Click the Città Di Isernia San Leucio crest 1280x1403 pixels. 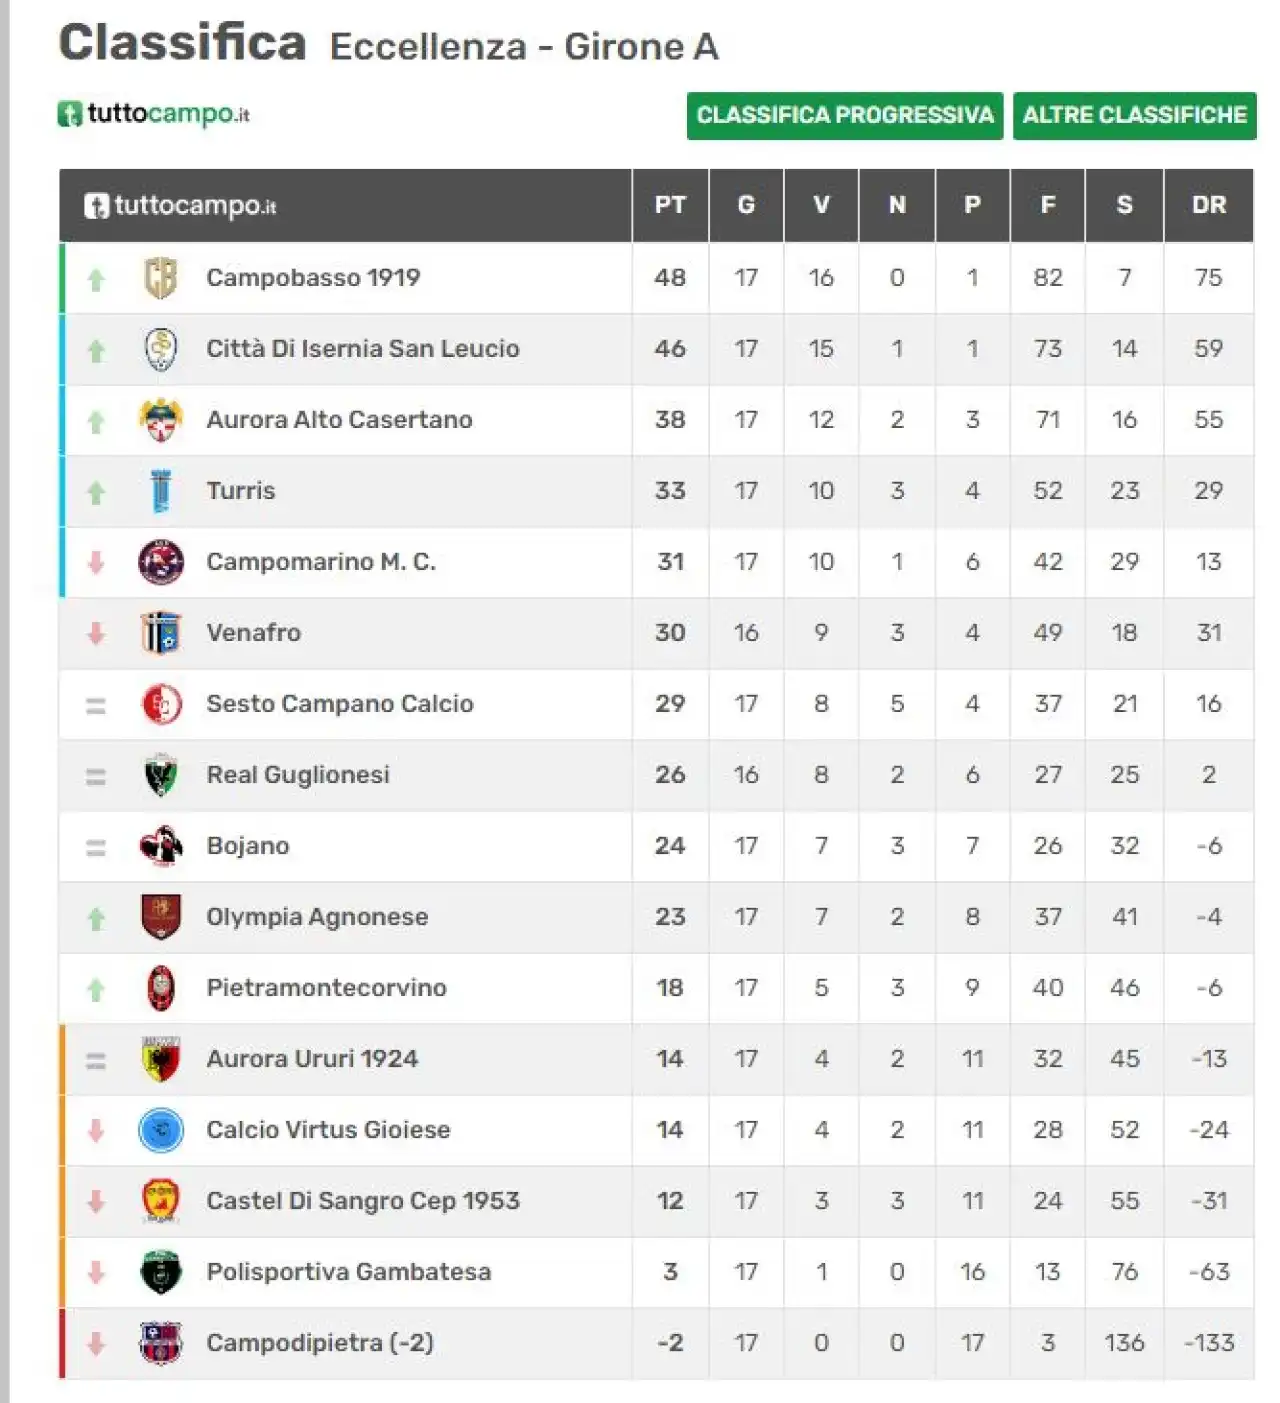tap(161, 349)
